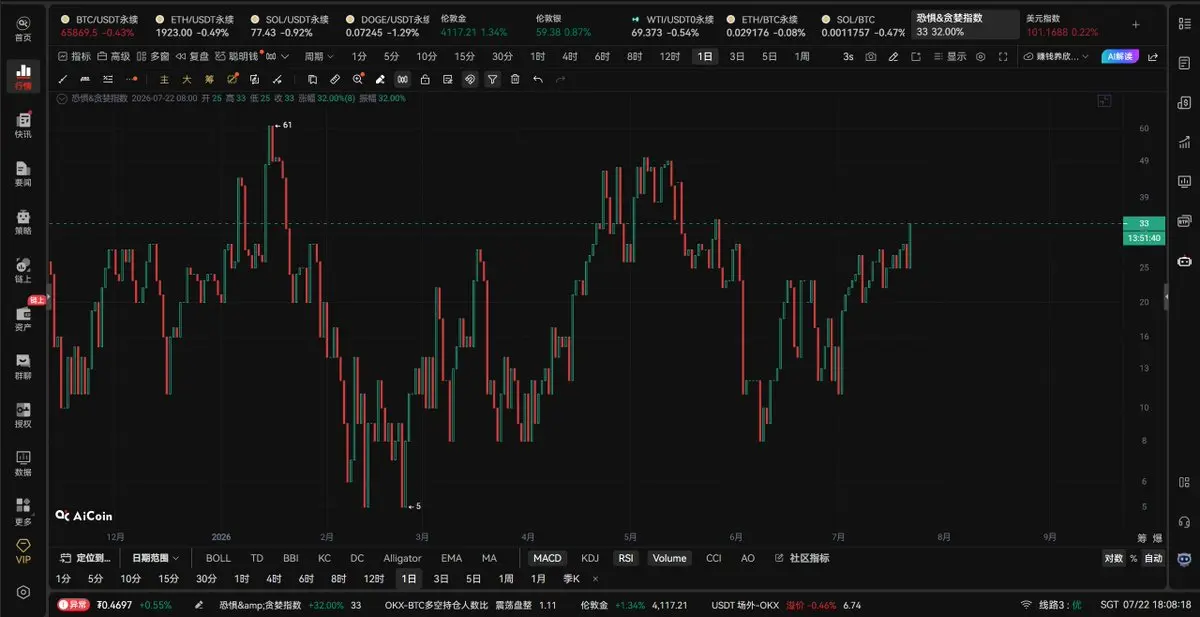Click the AI解读 button
The image size is (1200, 617).
[1117, 57]
